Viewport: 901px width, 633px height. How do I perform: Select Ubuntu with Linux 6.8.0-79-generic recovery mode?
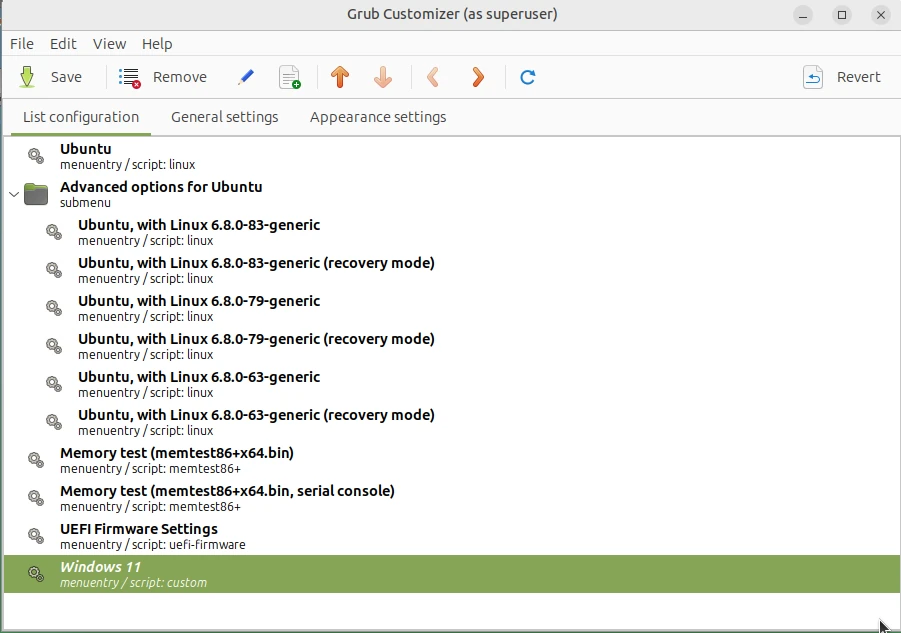pyautogui.click(x=256, y=346)
